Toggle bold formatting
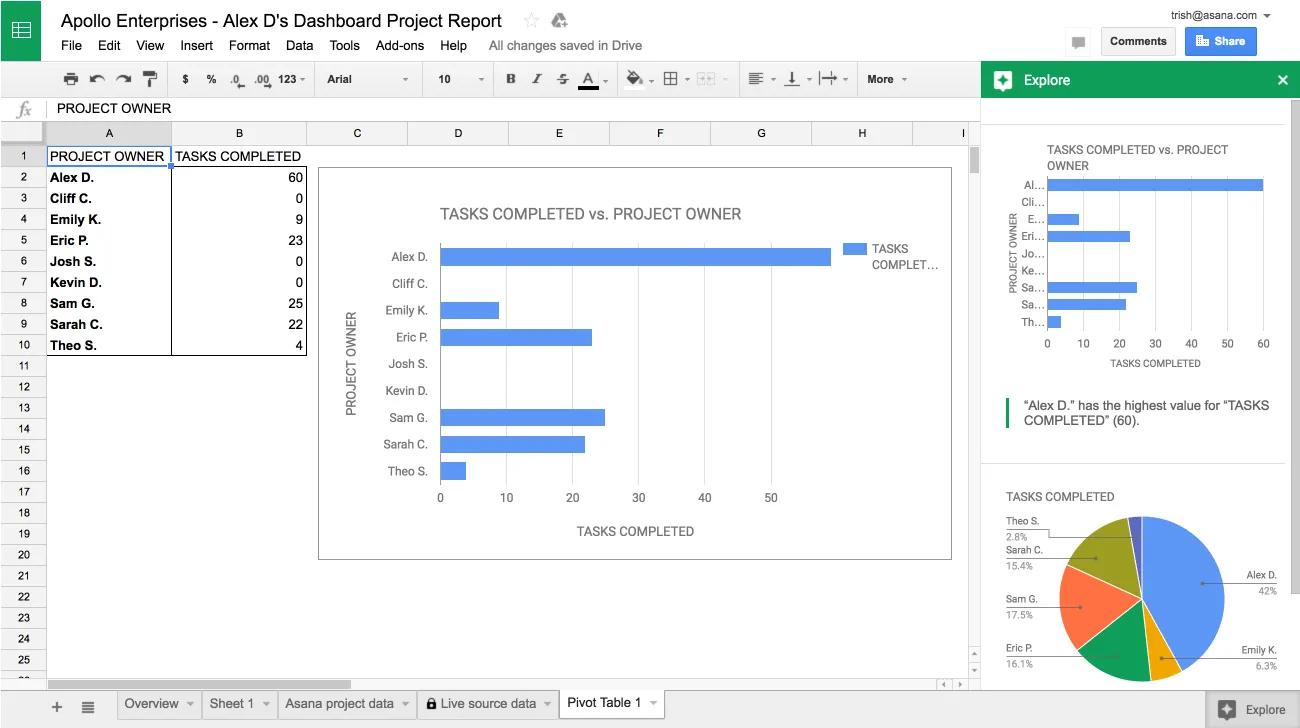This screenshot has height=728, width=1300. point(510,78)
